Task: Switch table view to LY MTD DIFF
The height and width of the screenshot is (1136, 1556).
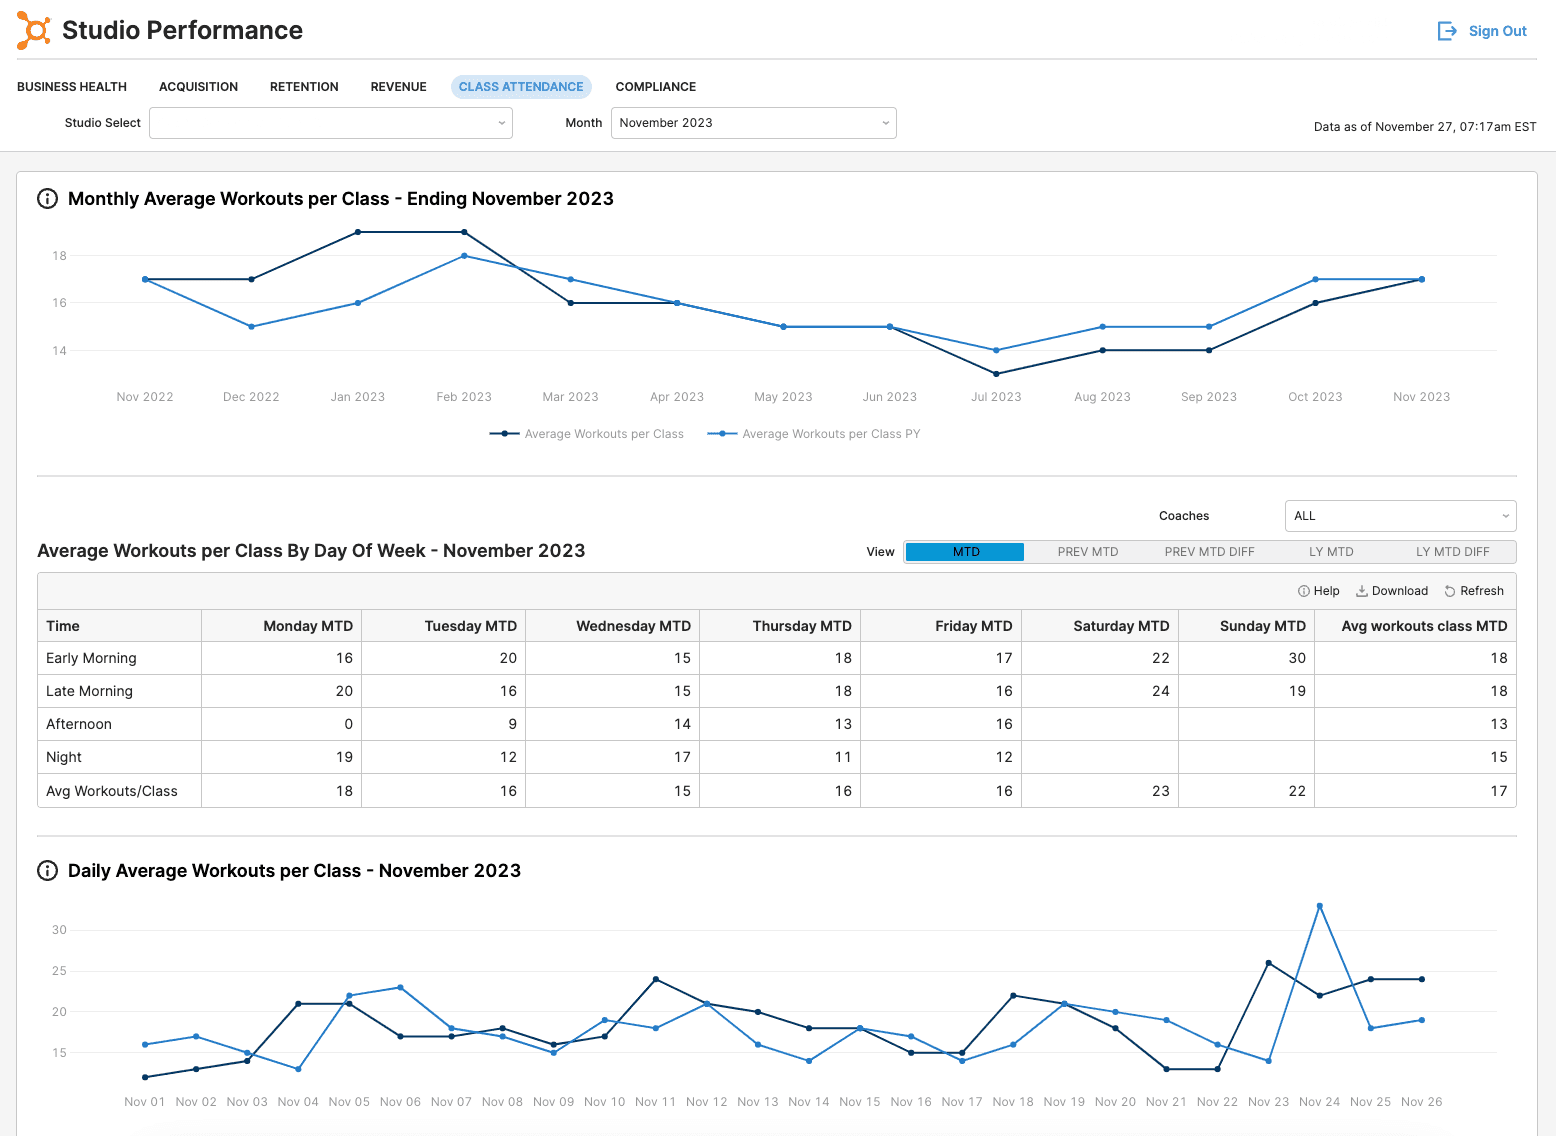Action: 1452,552
